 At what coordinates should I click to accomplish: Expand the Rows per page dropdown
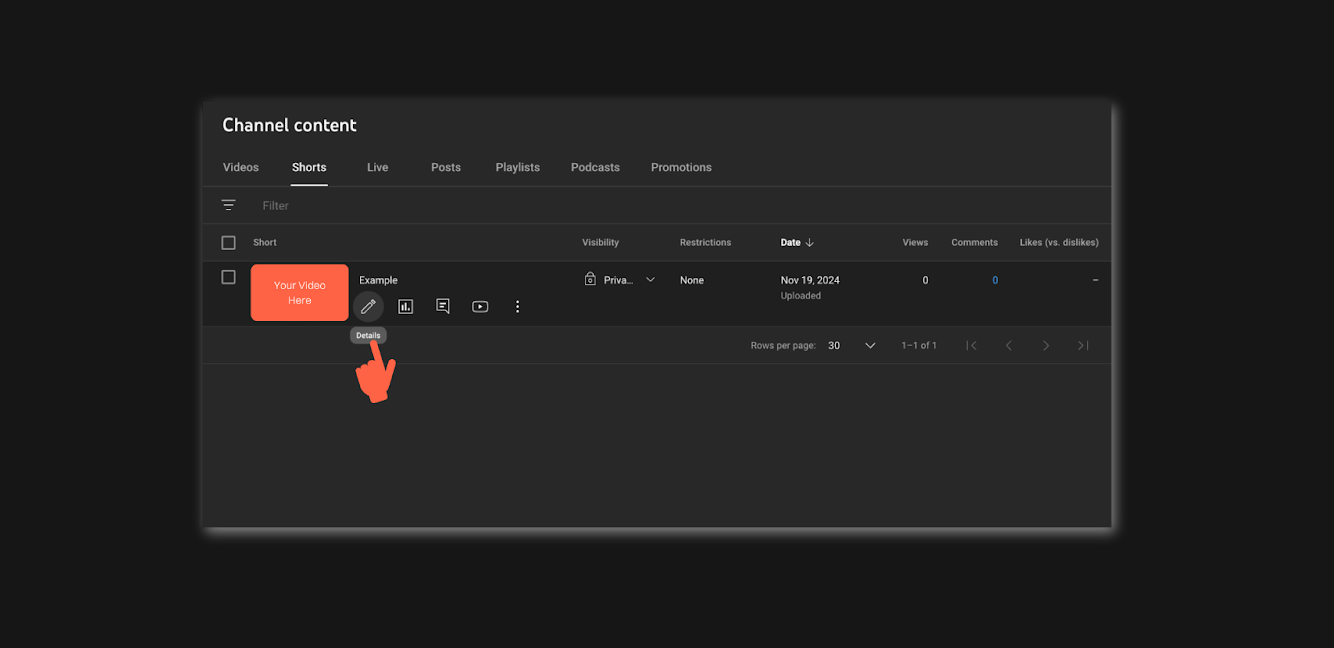[868, 344]
